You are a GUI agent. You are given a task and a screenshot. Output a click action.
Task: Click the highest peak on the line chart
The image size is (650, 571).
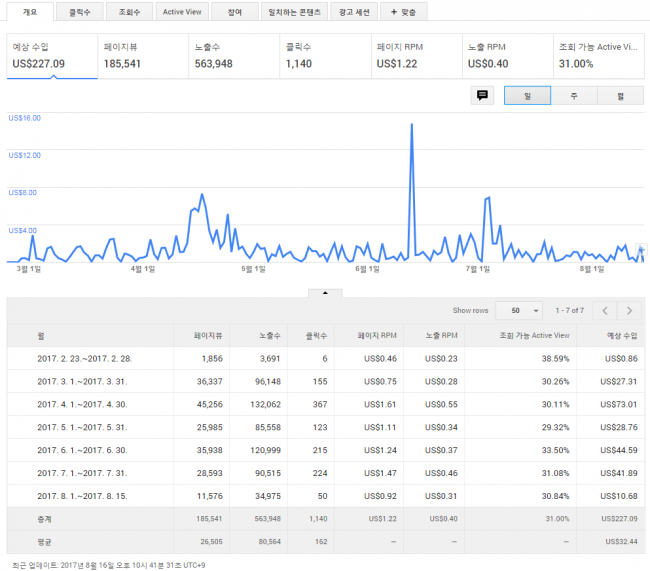pyautogui.click(x=411, y=126)
